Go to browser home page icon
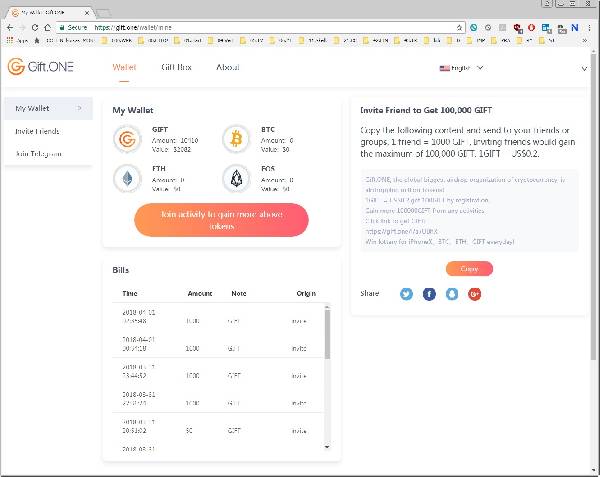The image size is (600, 477). (x=47, y=28)
